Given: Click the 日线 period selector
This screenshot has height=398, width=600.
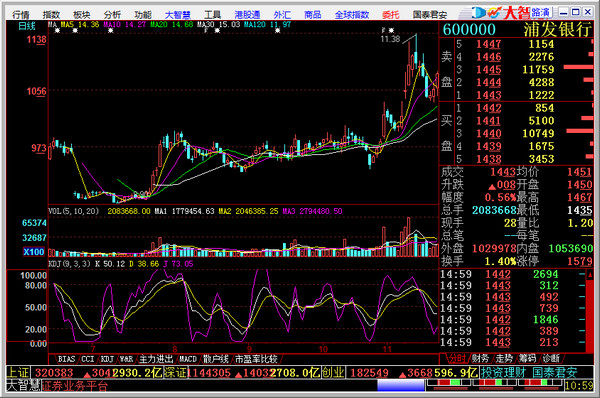Looking at the screenshot, I should [x=27, y=26].
